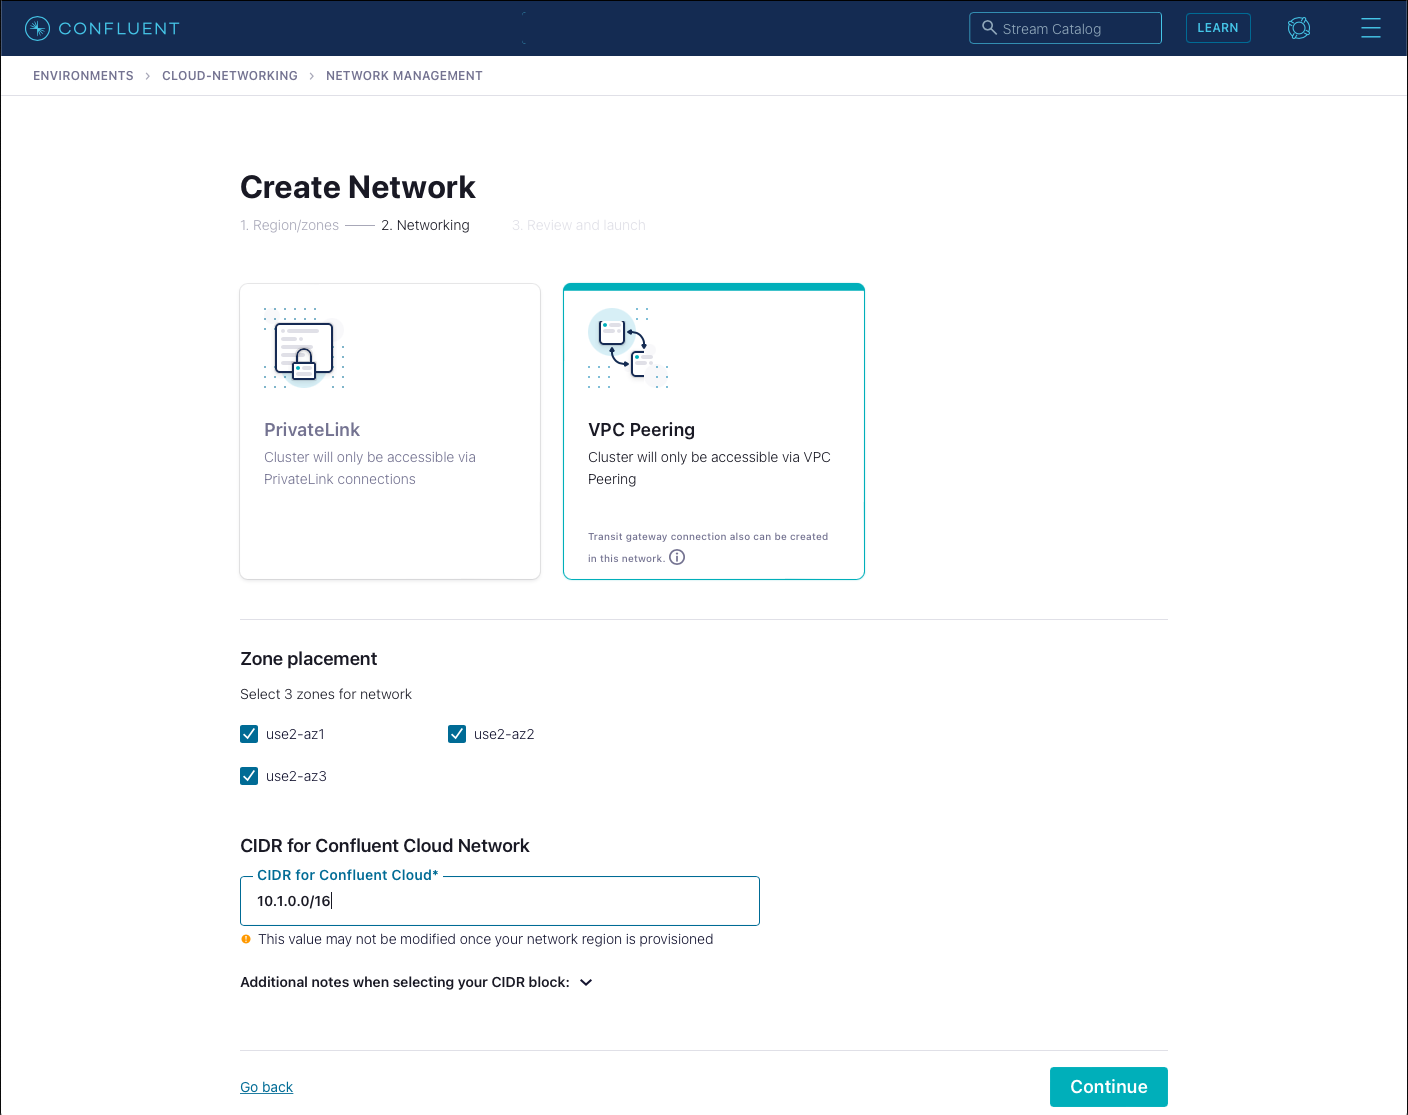Click the Create Network heading
Viewport: 1408px width, 1115px height.
(358, 187)
